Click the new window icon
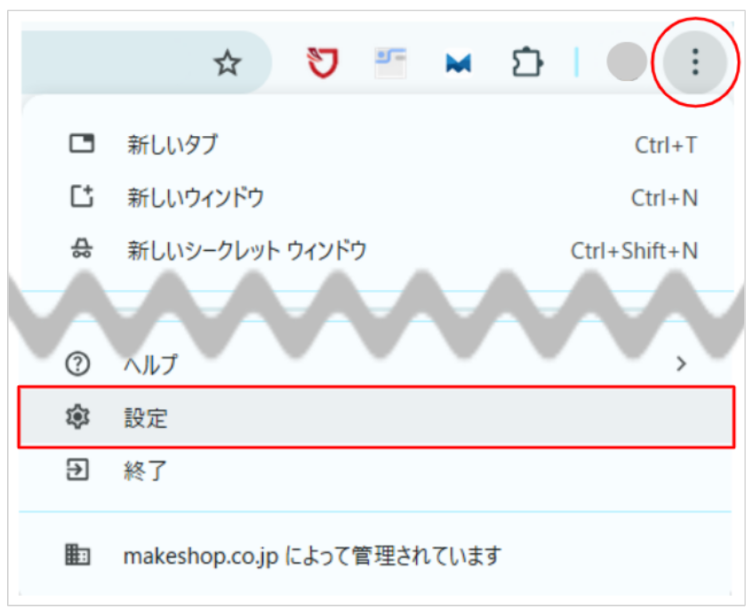 pyautogui.click(x=82, y=196)
